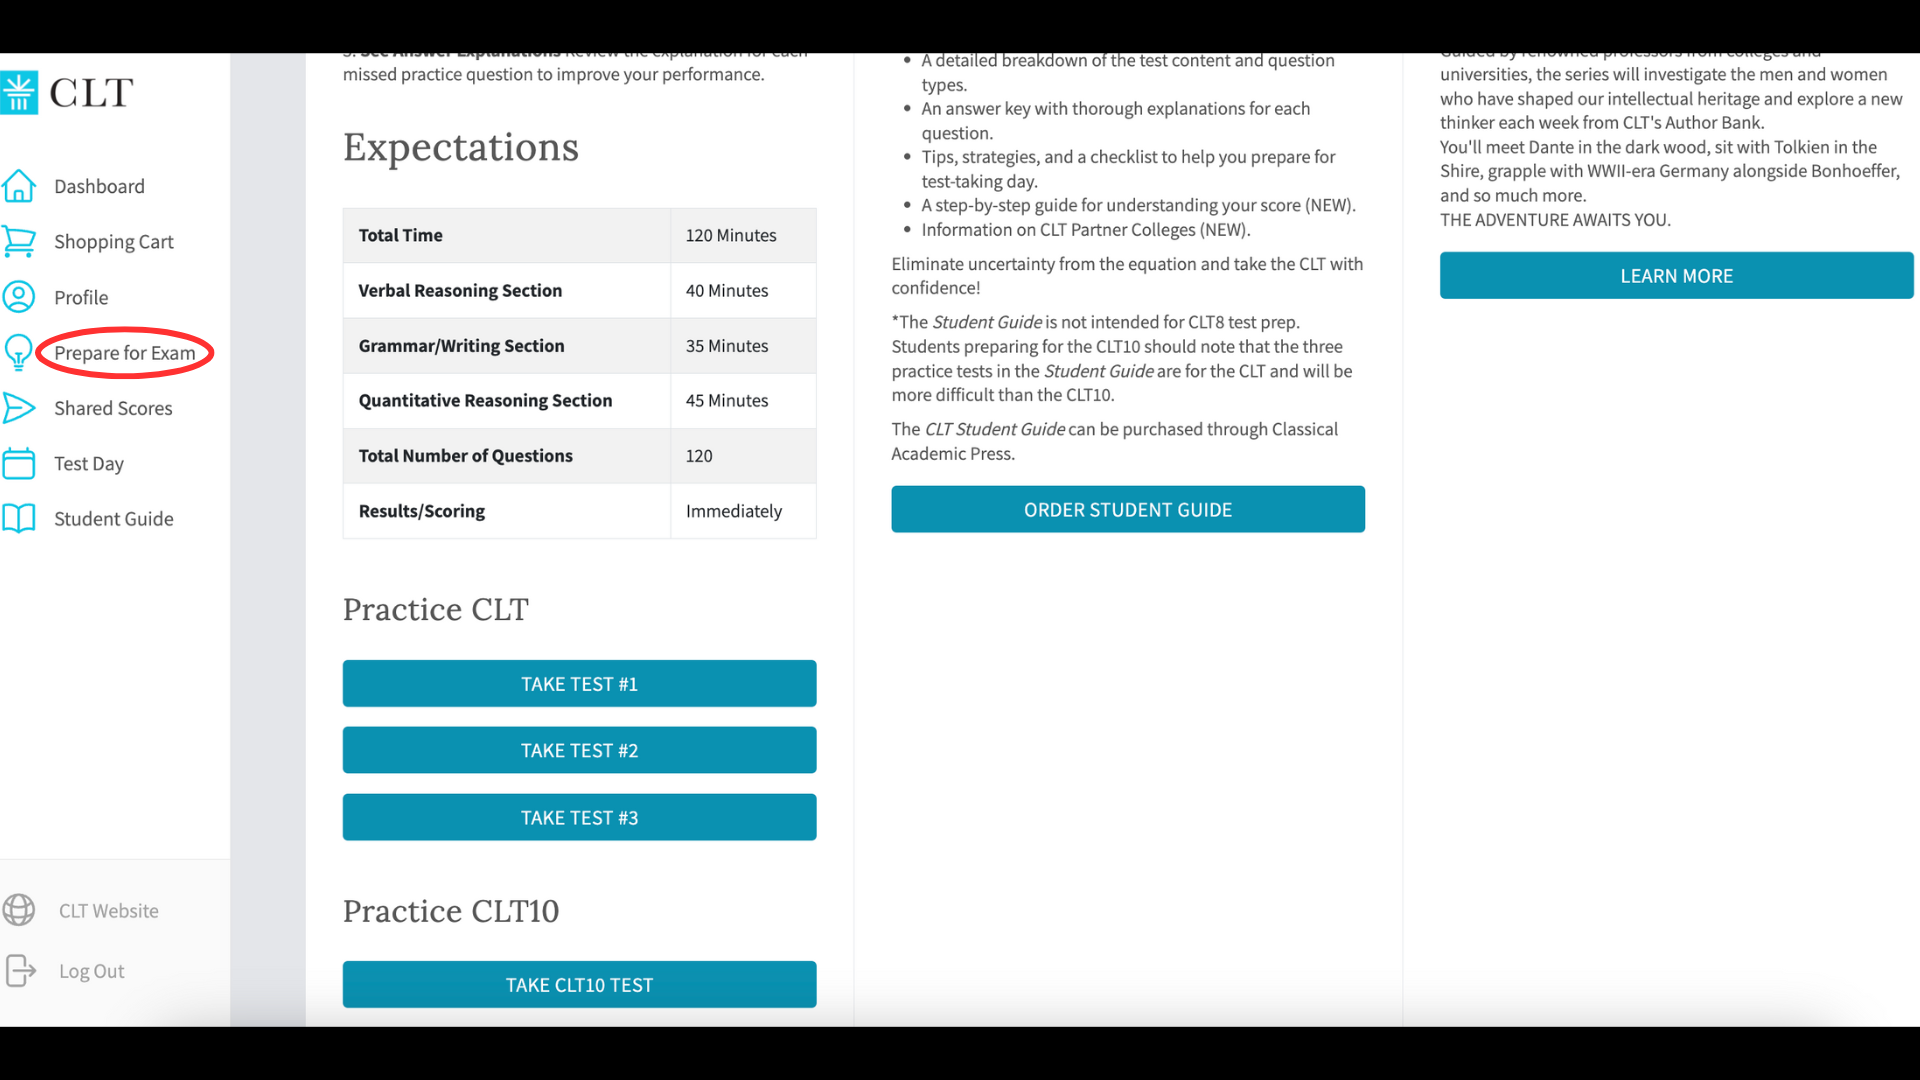Click Learn More button
The width and height of the screenshot is (1920, 1080).
pos(1676,276)
